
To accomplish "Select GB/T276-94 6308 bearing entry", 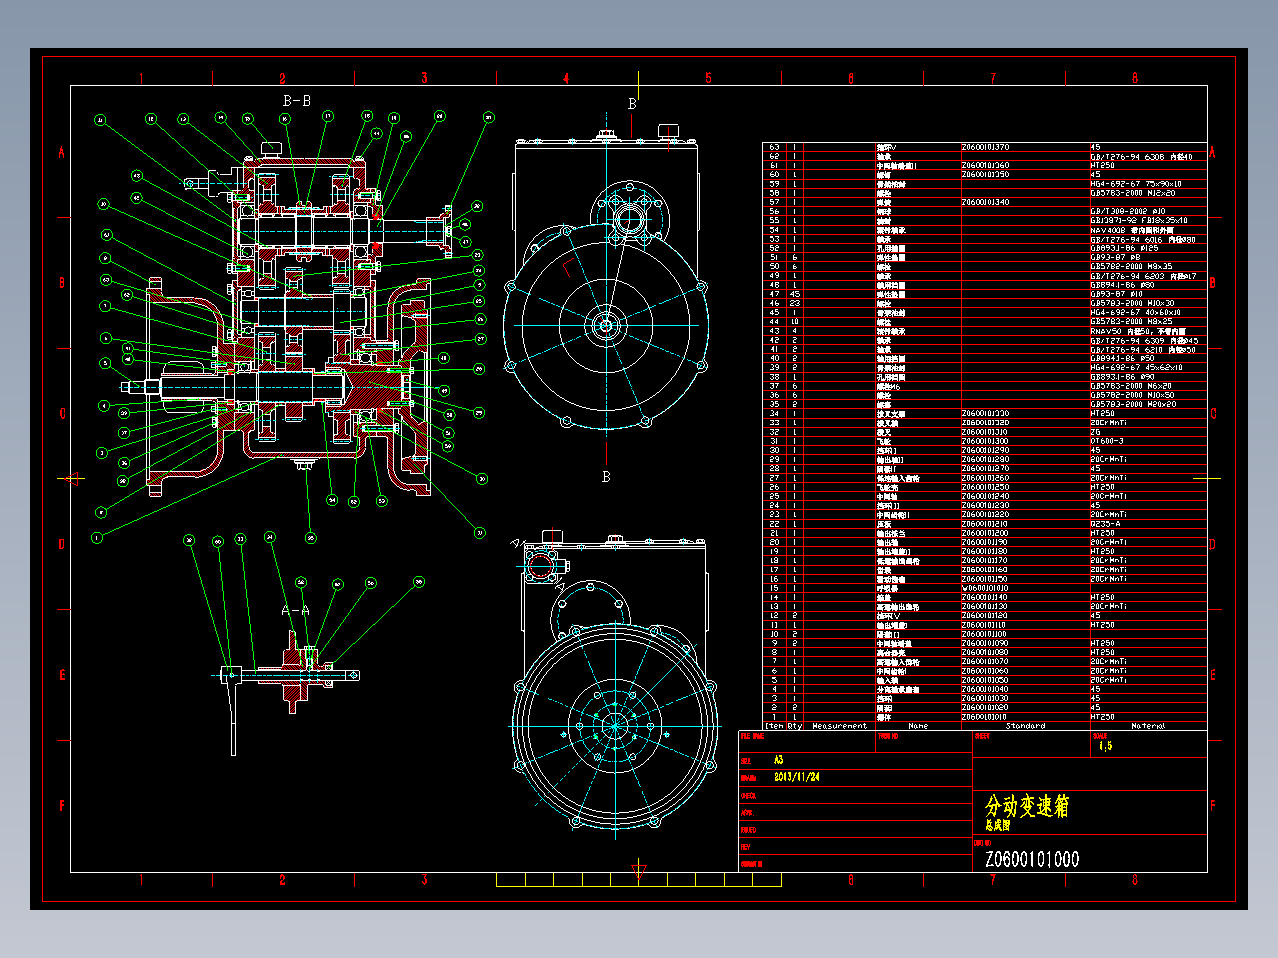I will point(1141,156).
